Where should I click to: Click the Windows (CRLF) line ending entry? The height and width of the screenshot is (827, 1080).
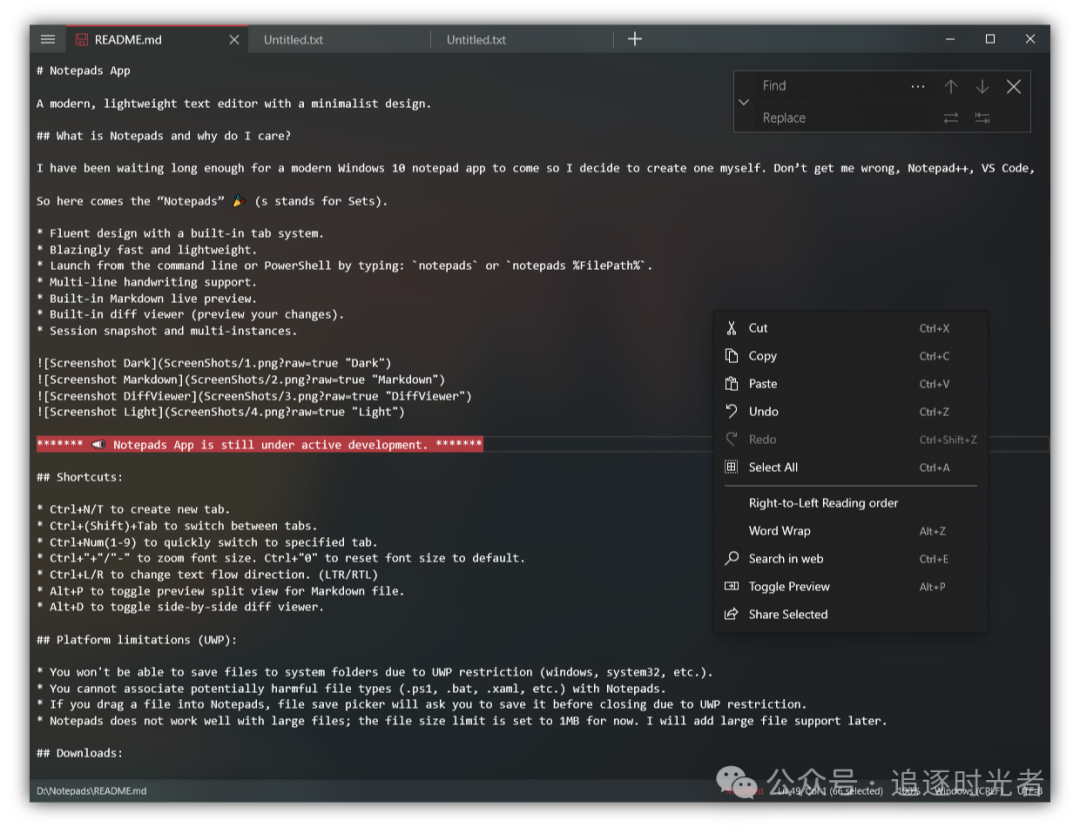point(968,791)
